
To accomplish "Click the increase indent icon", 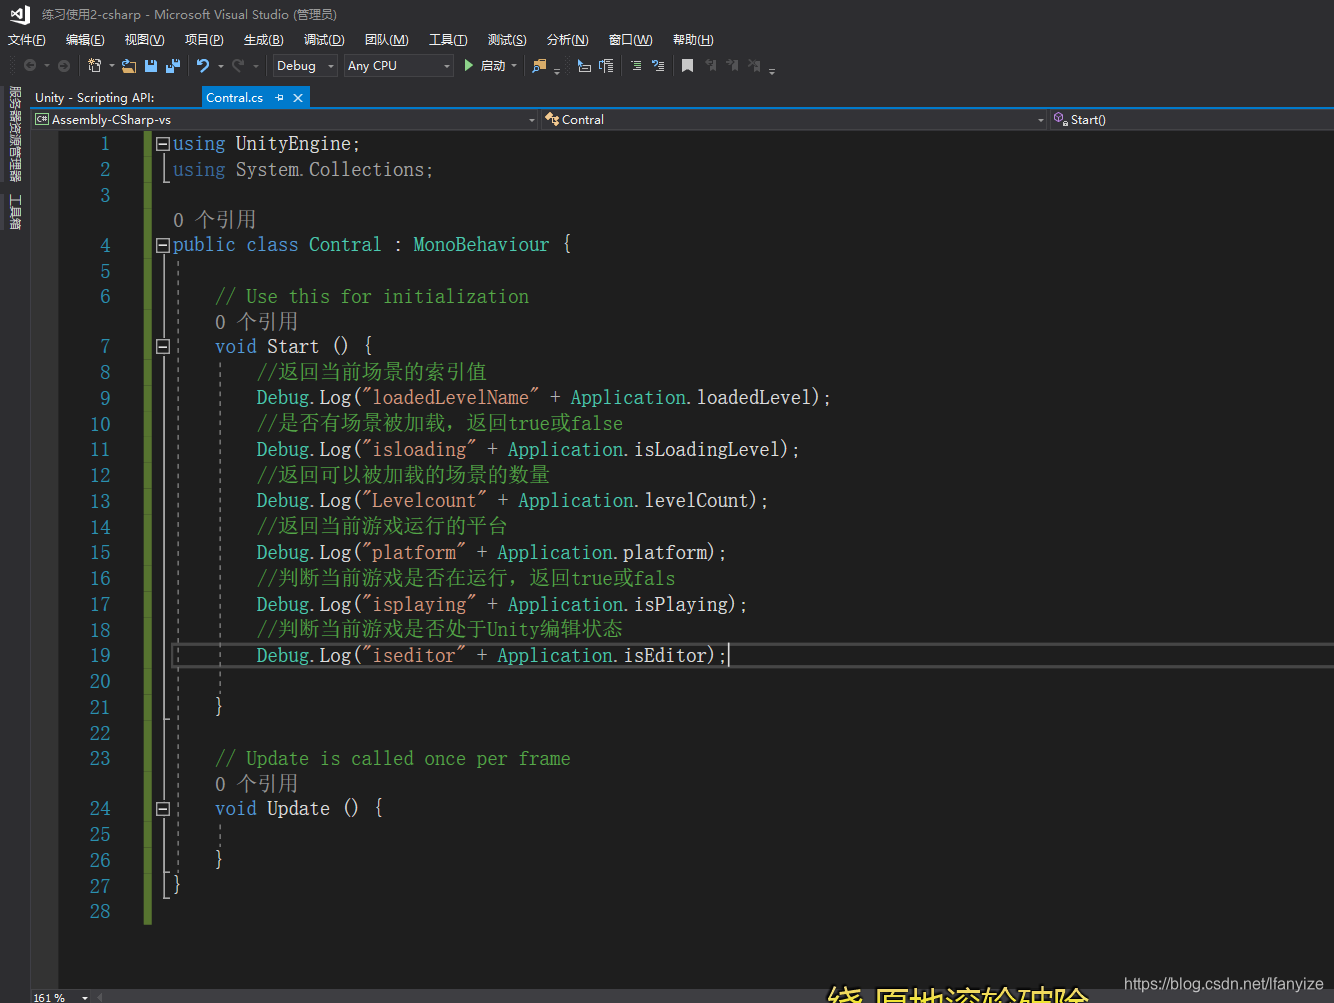I will pyautogui.click(x=657, y=66).
